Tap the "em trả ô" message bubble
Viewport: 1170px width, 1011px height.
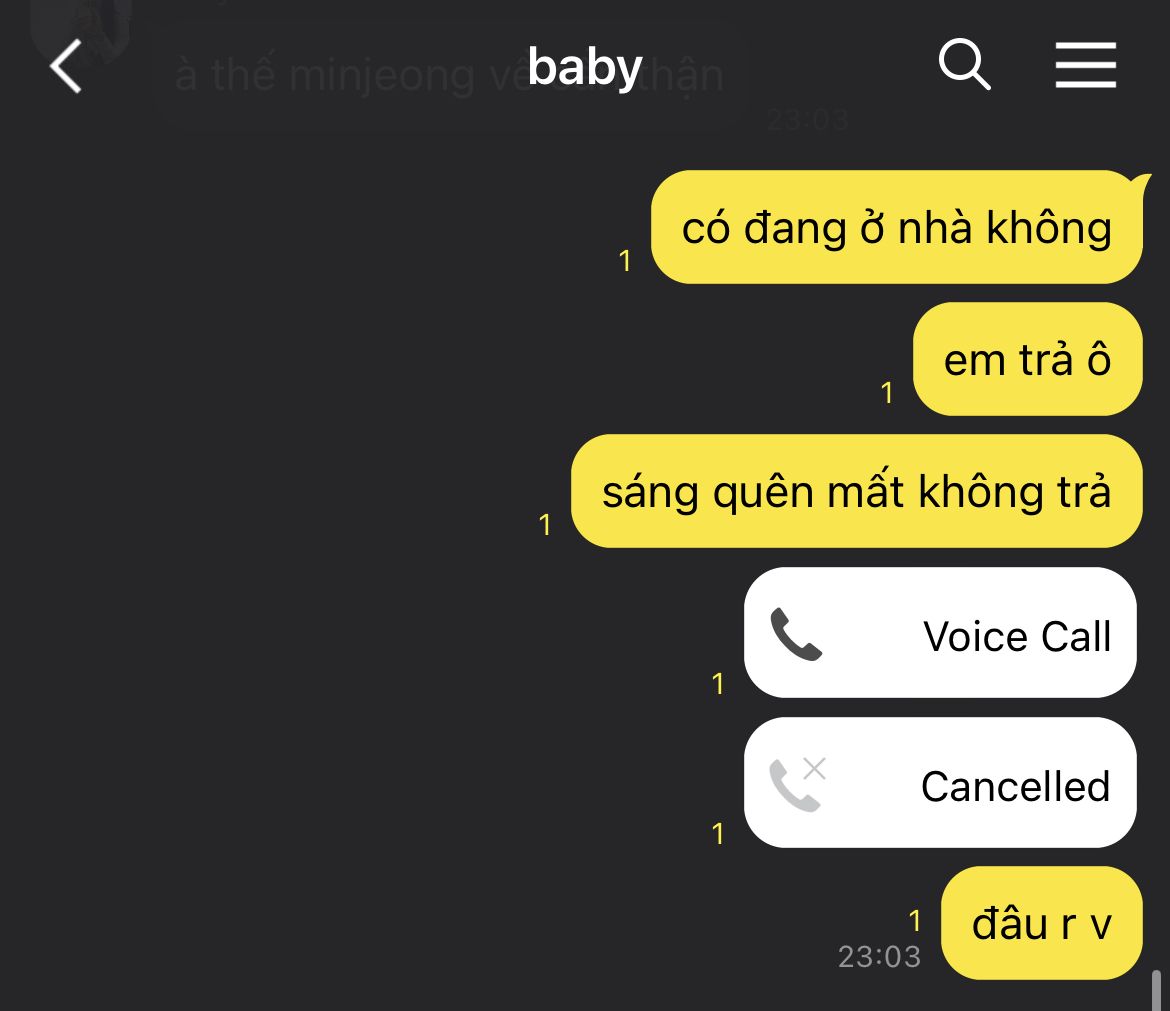point(1027,360)
